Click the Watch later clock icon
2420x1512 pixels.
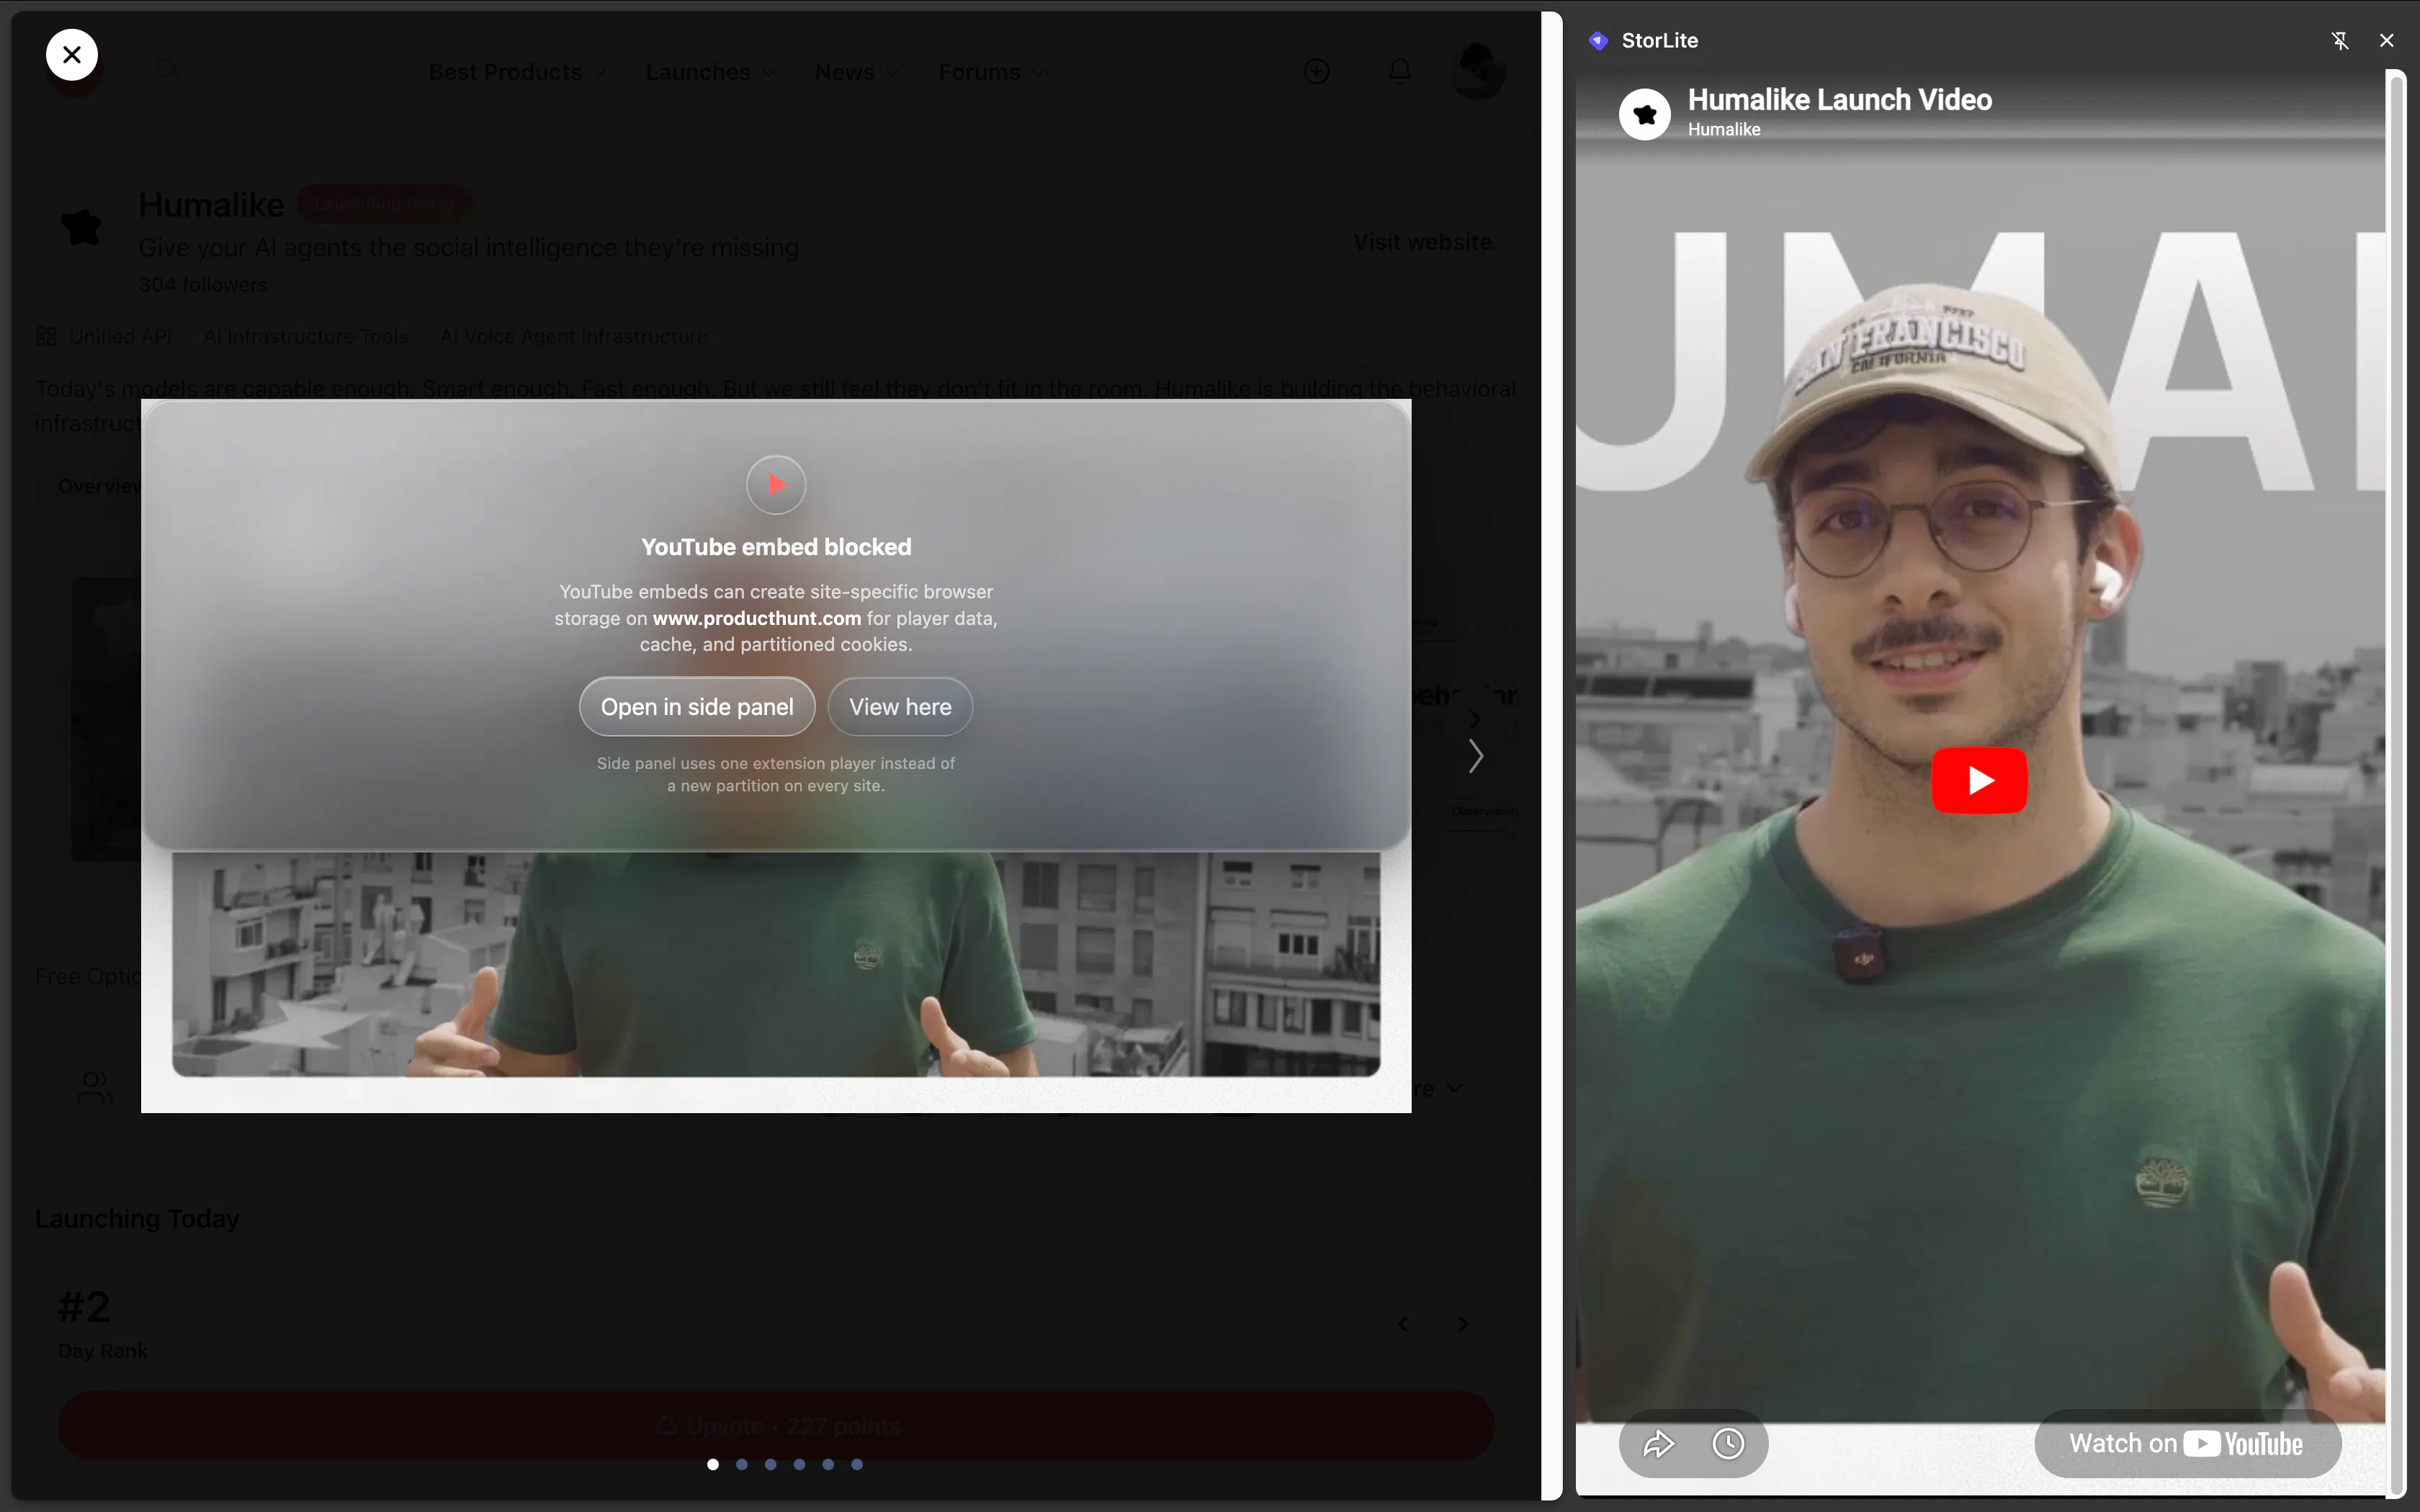[1728, 1444]
